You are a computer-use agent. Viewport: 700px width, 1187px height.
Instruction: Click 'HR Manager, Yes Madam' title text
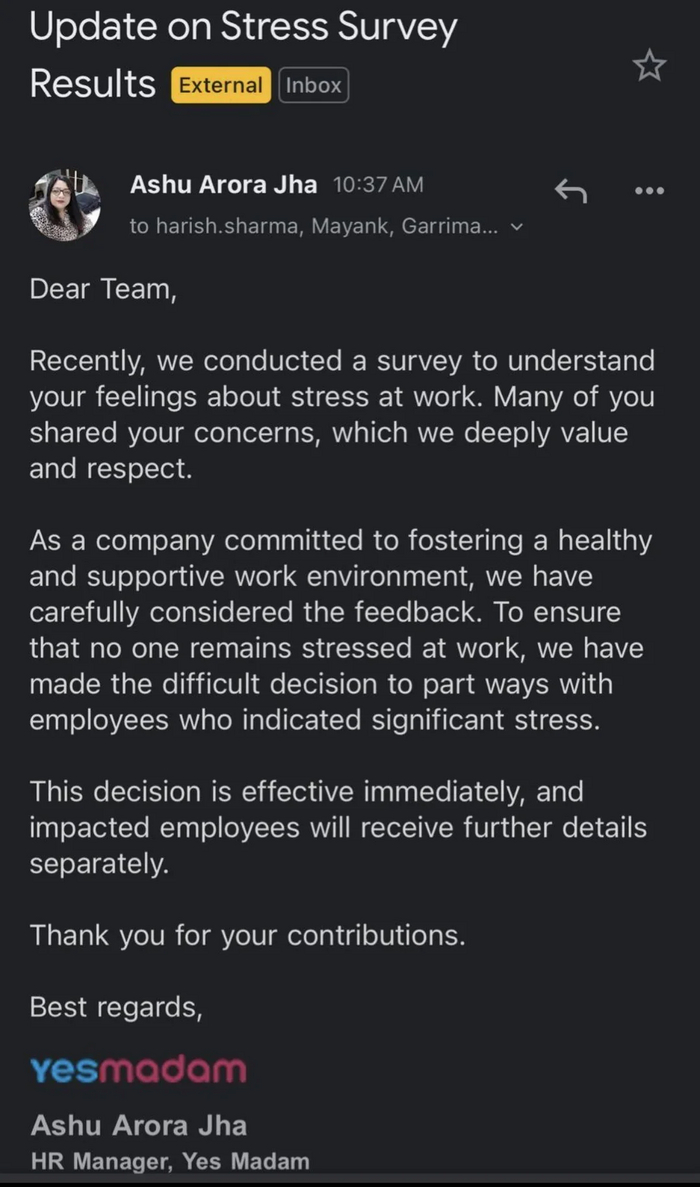click(x=170, y=1161)
